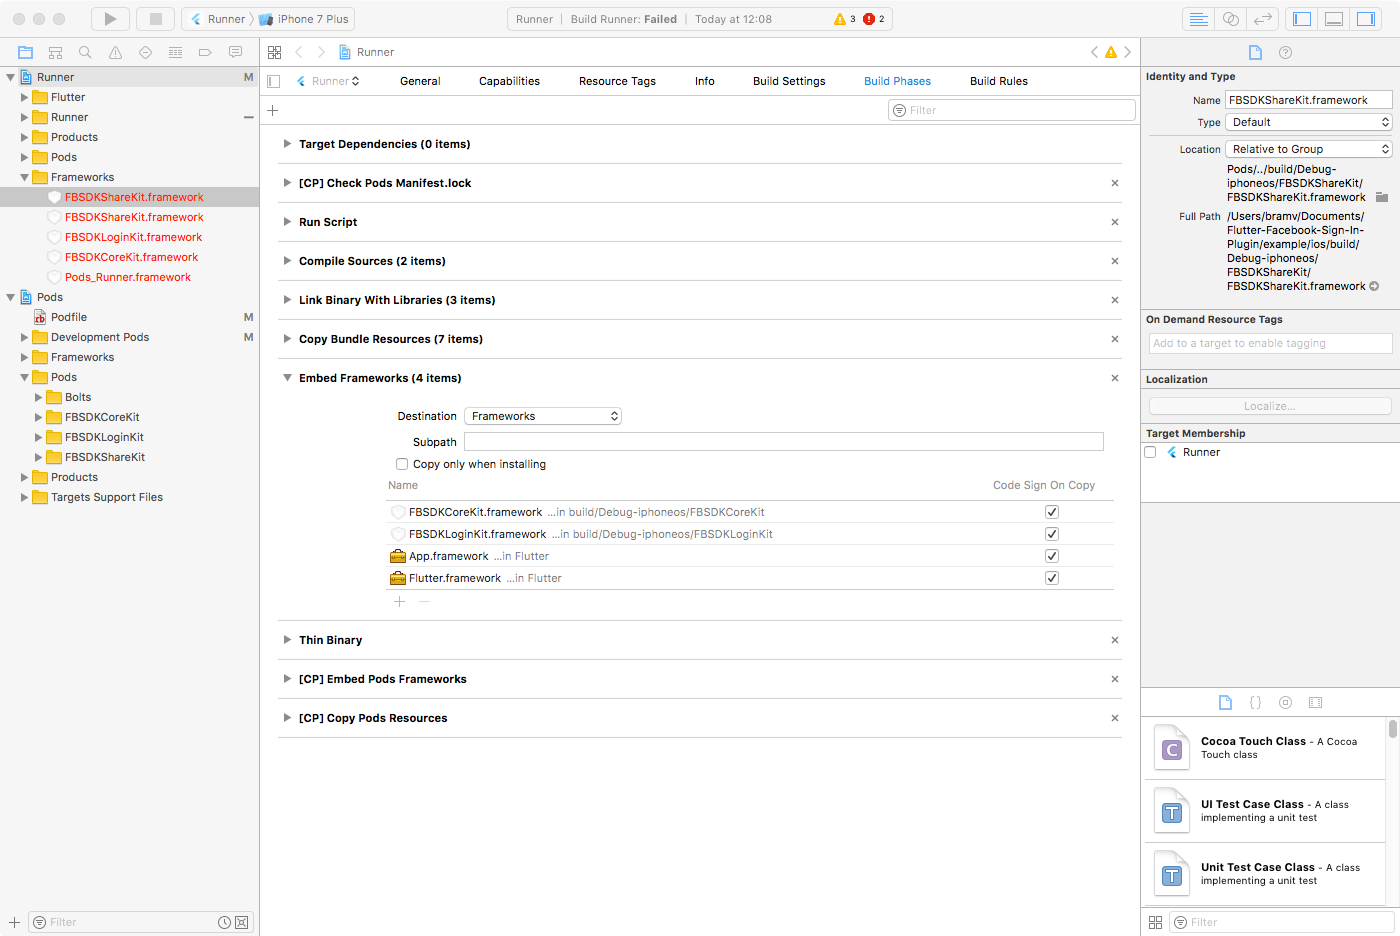
Task: Show the File inspector
Action: coord(1255,52)
